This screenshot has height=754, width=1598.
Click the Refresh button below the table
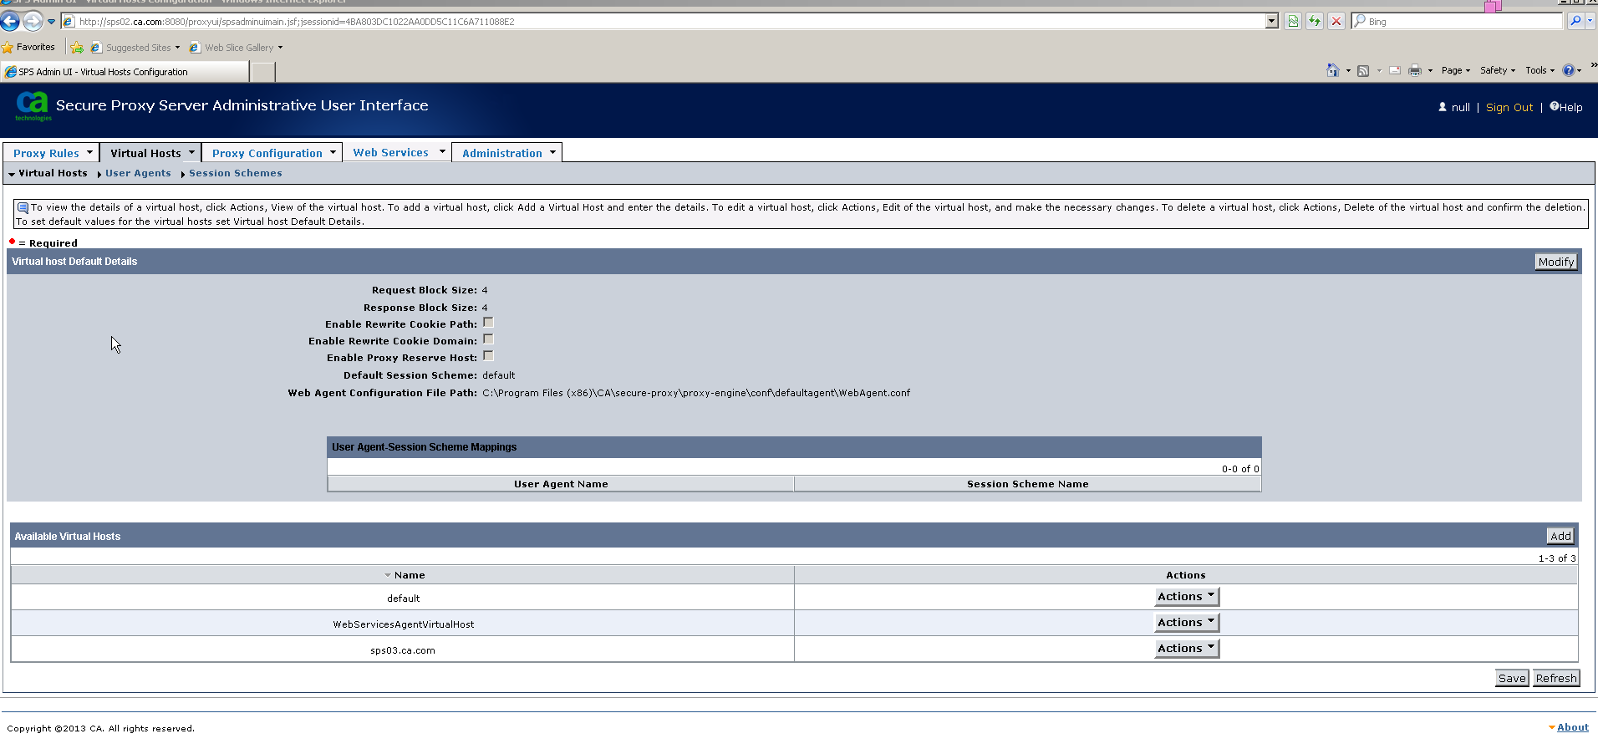pyautogui.click(x=1556, y=678)
